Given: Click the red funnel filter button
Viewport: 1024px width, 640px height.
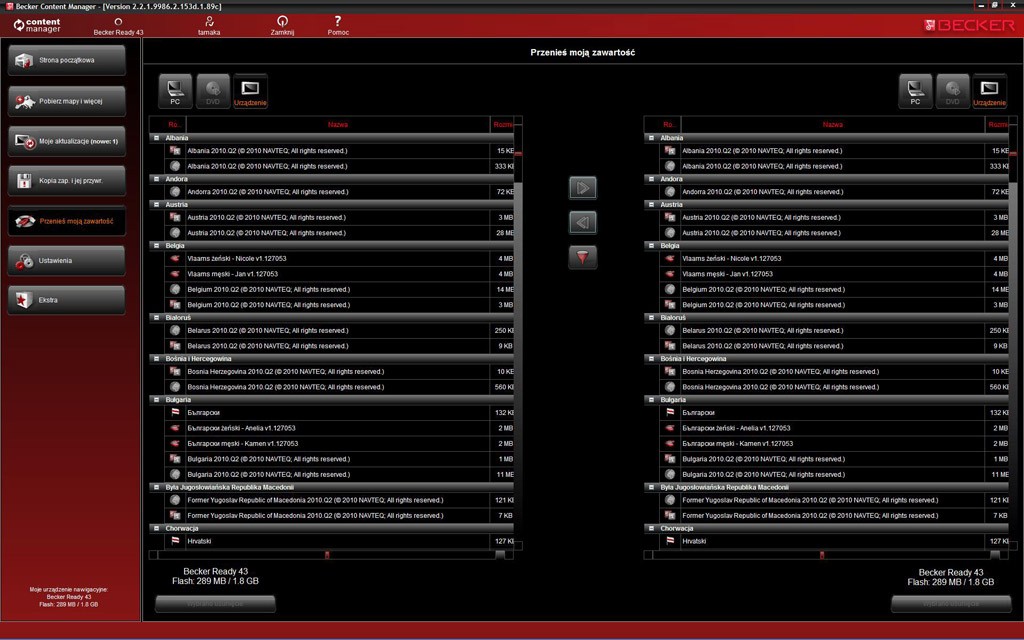Looking at the screenshot, I should coord(583,257).
